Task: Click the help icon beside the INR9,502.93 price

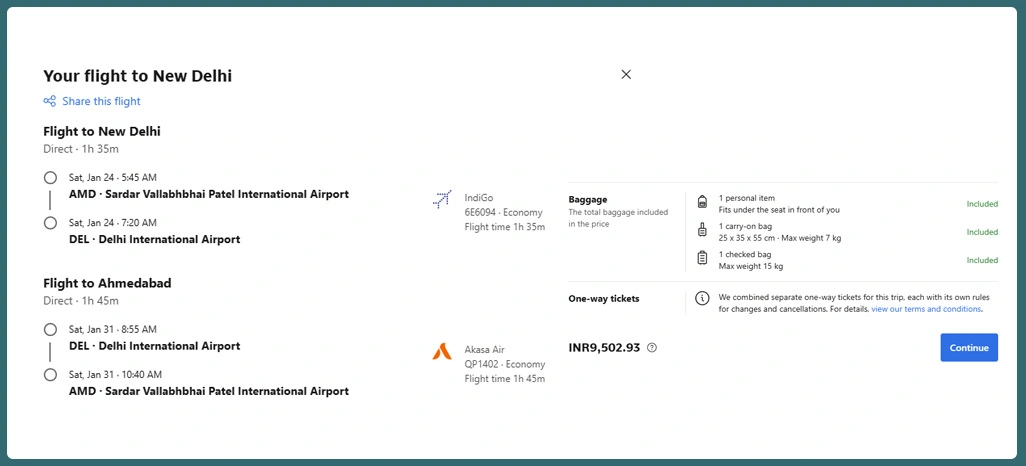Action: [652, 348]
